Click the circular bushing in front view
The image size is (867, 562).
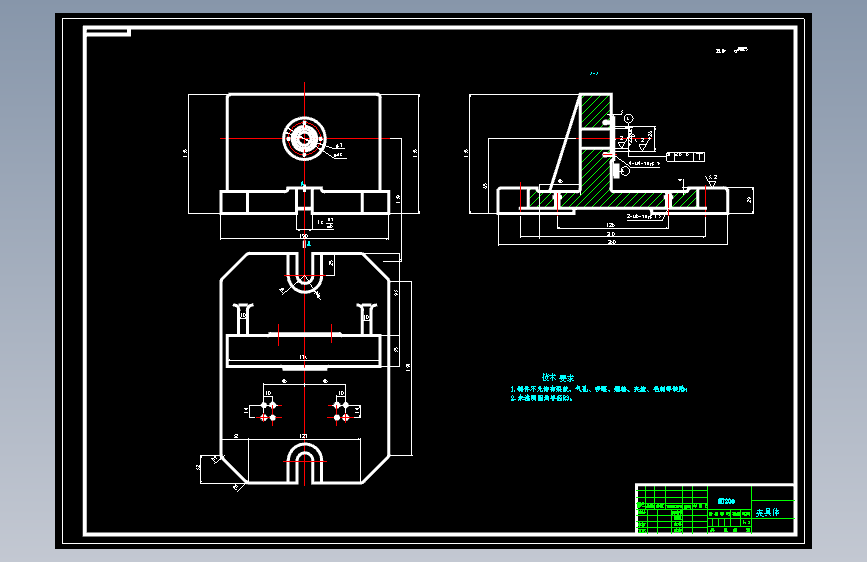point(304,139)
